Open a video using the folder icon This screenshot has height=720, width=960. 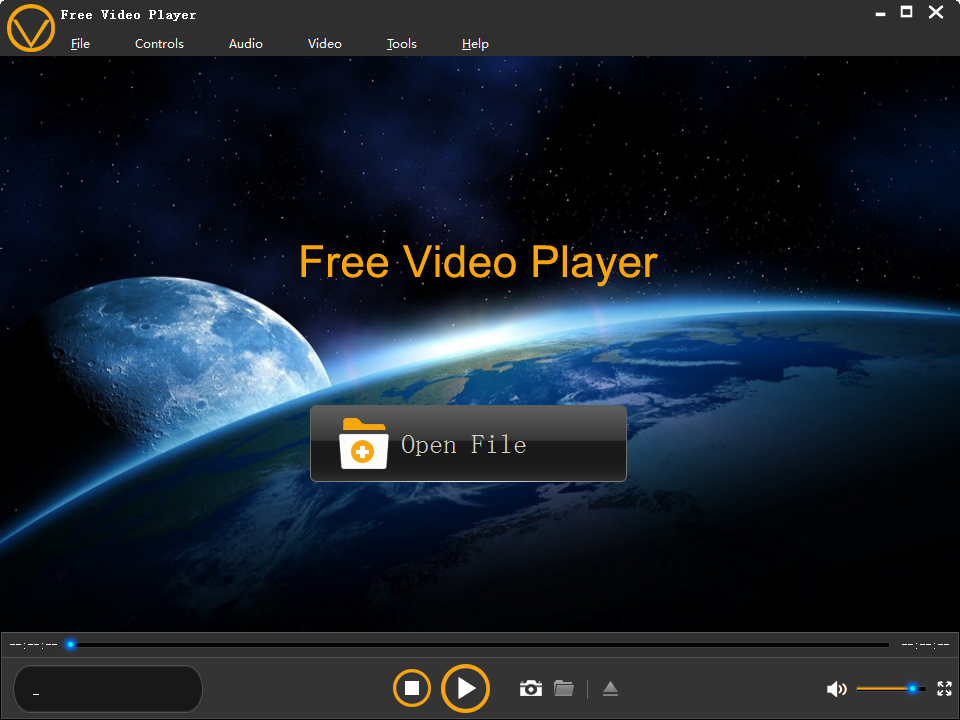point(563,688)
